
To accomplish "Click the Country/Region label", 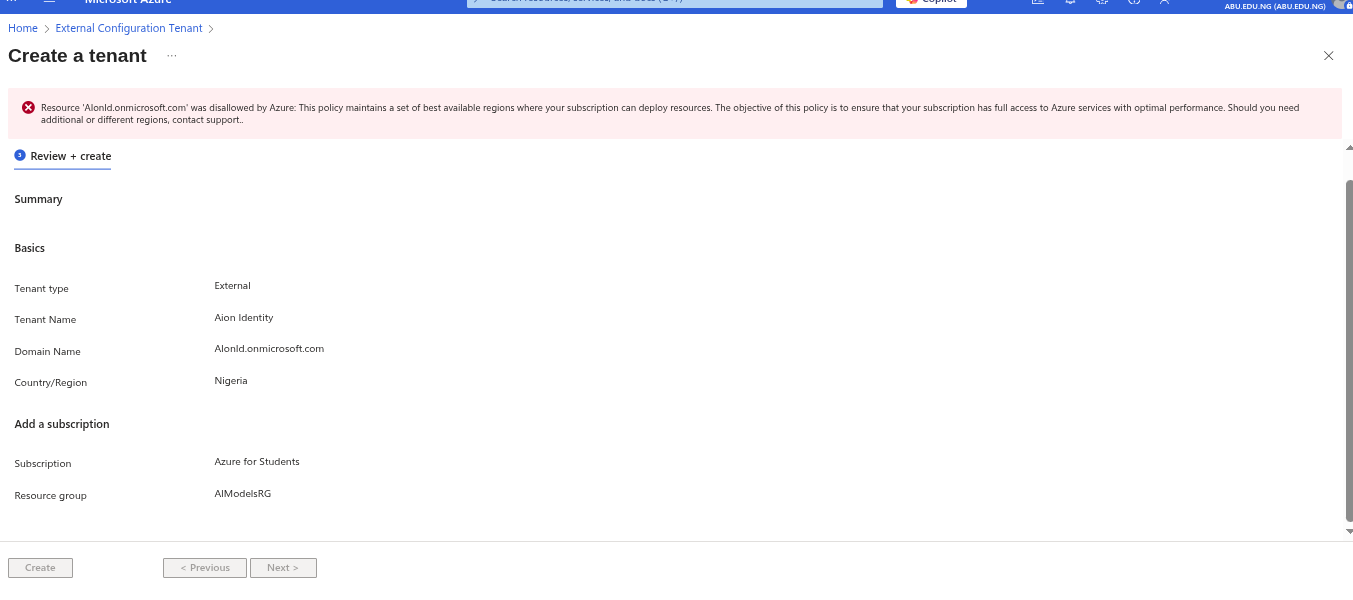I will click(x=51, y=383).
